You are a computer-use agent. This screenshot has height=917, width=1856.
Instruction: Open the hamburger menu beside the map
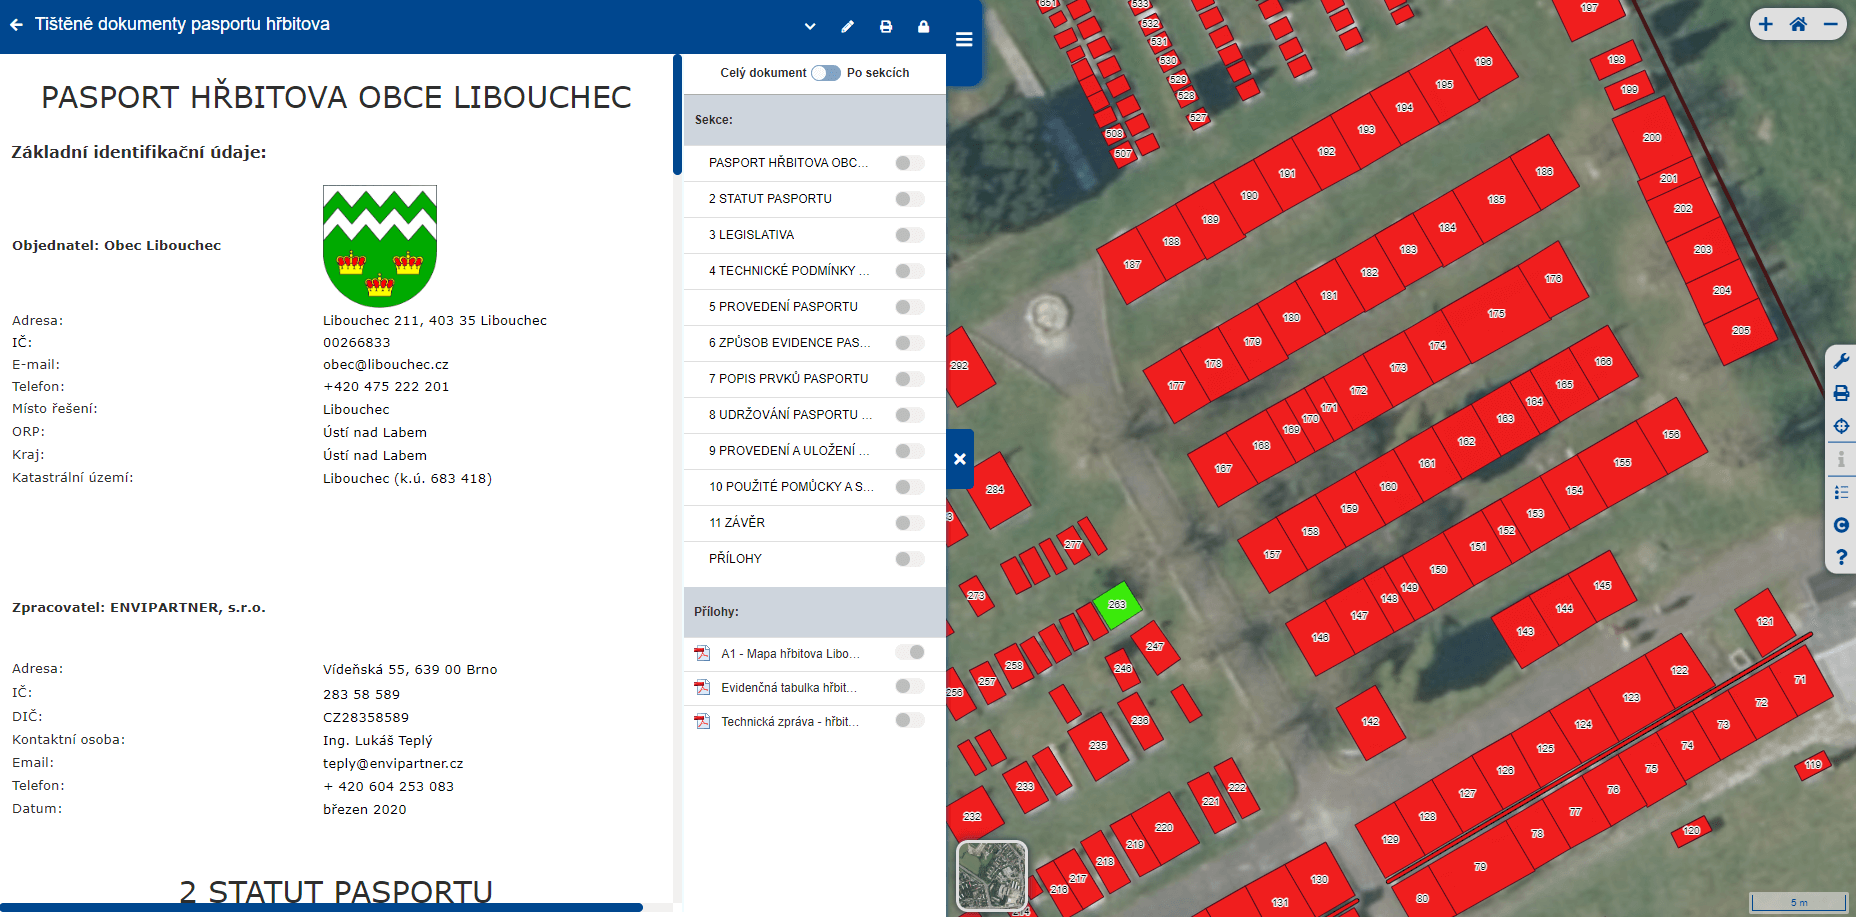pos(964,40)
